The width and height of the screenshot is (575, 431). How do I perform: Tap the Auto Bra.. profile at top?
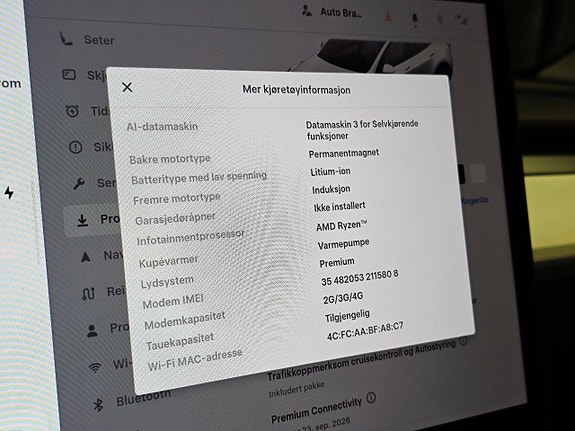coord(333,12)
